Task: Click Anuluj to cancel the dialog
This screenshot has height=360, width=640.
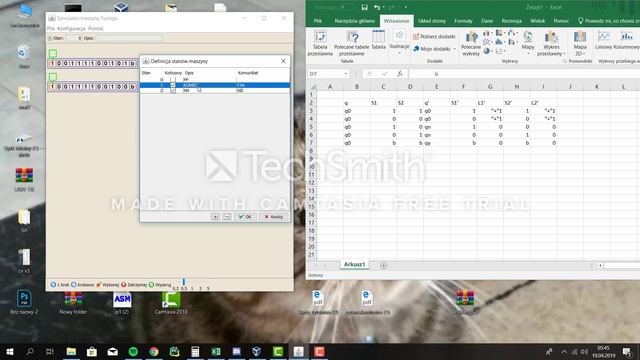Action: [x=273, y=217]
